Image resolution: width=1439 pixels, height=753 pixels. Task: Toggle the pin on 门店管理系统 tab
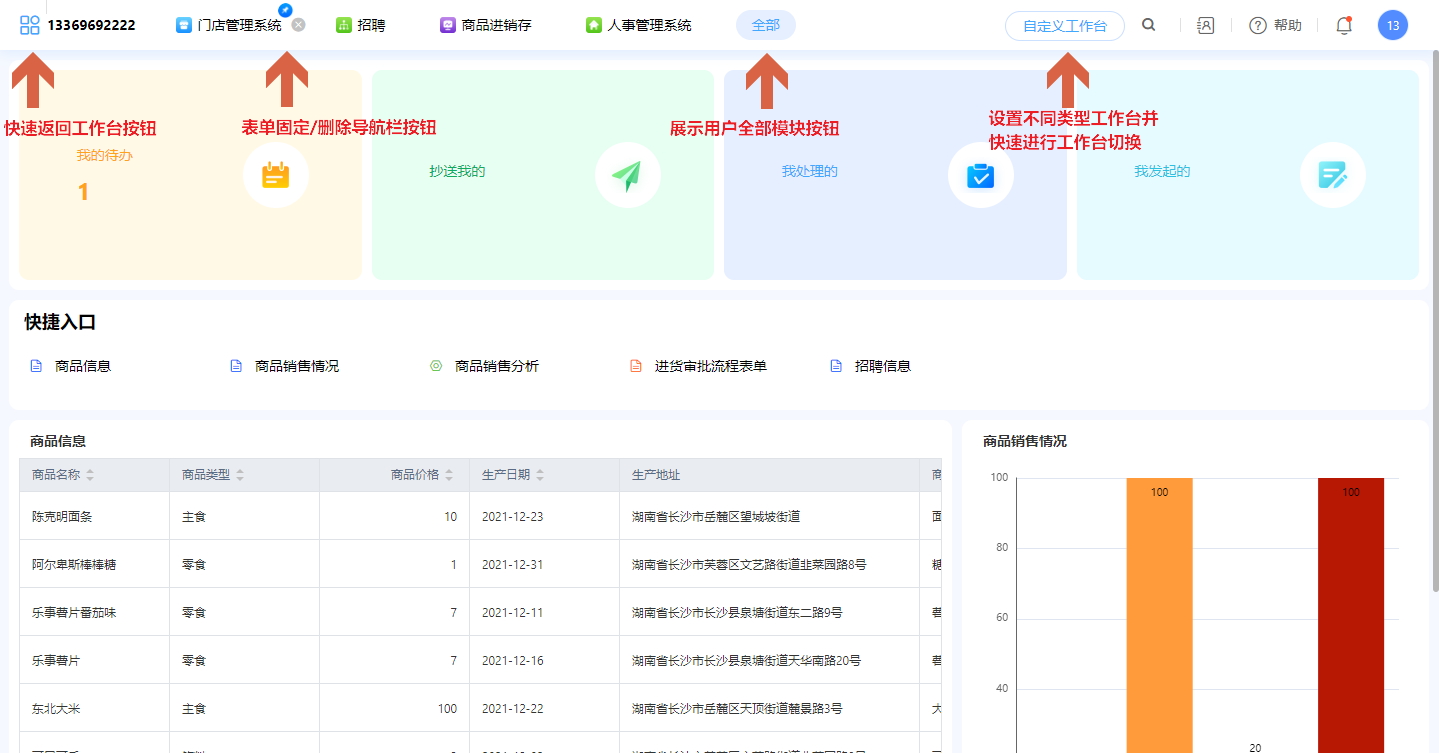point(285,9)
